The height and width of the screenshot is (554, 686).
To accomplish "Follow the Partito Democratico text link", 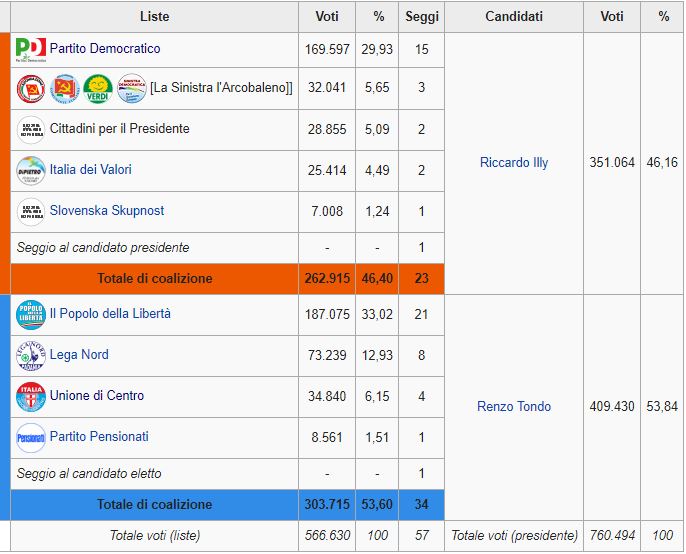I will click(x=104, y=49).
